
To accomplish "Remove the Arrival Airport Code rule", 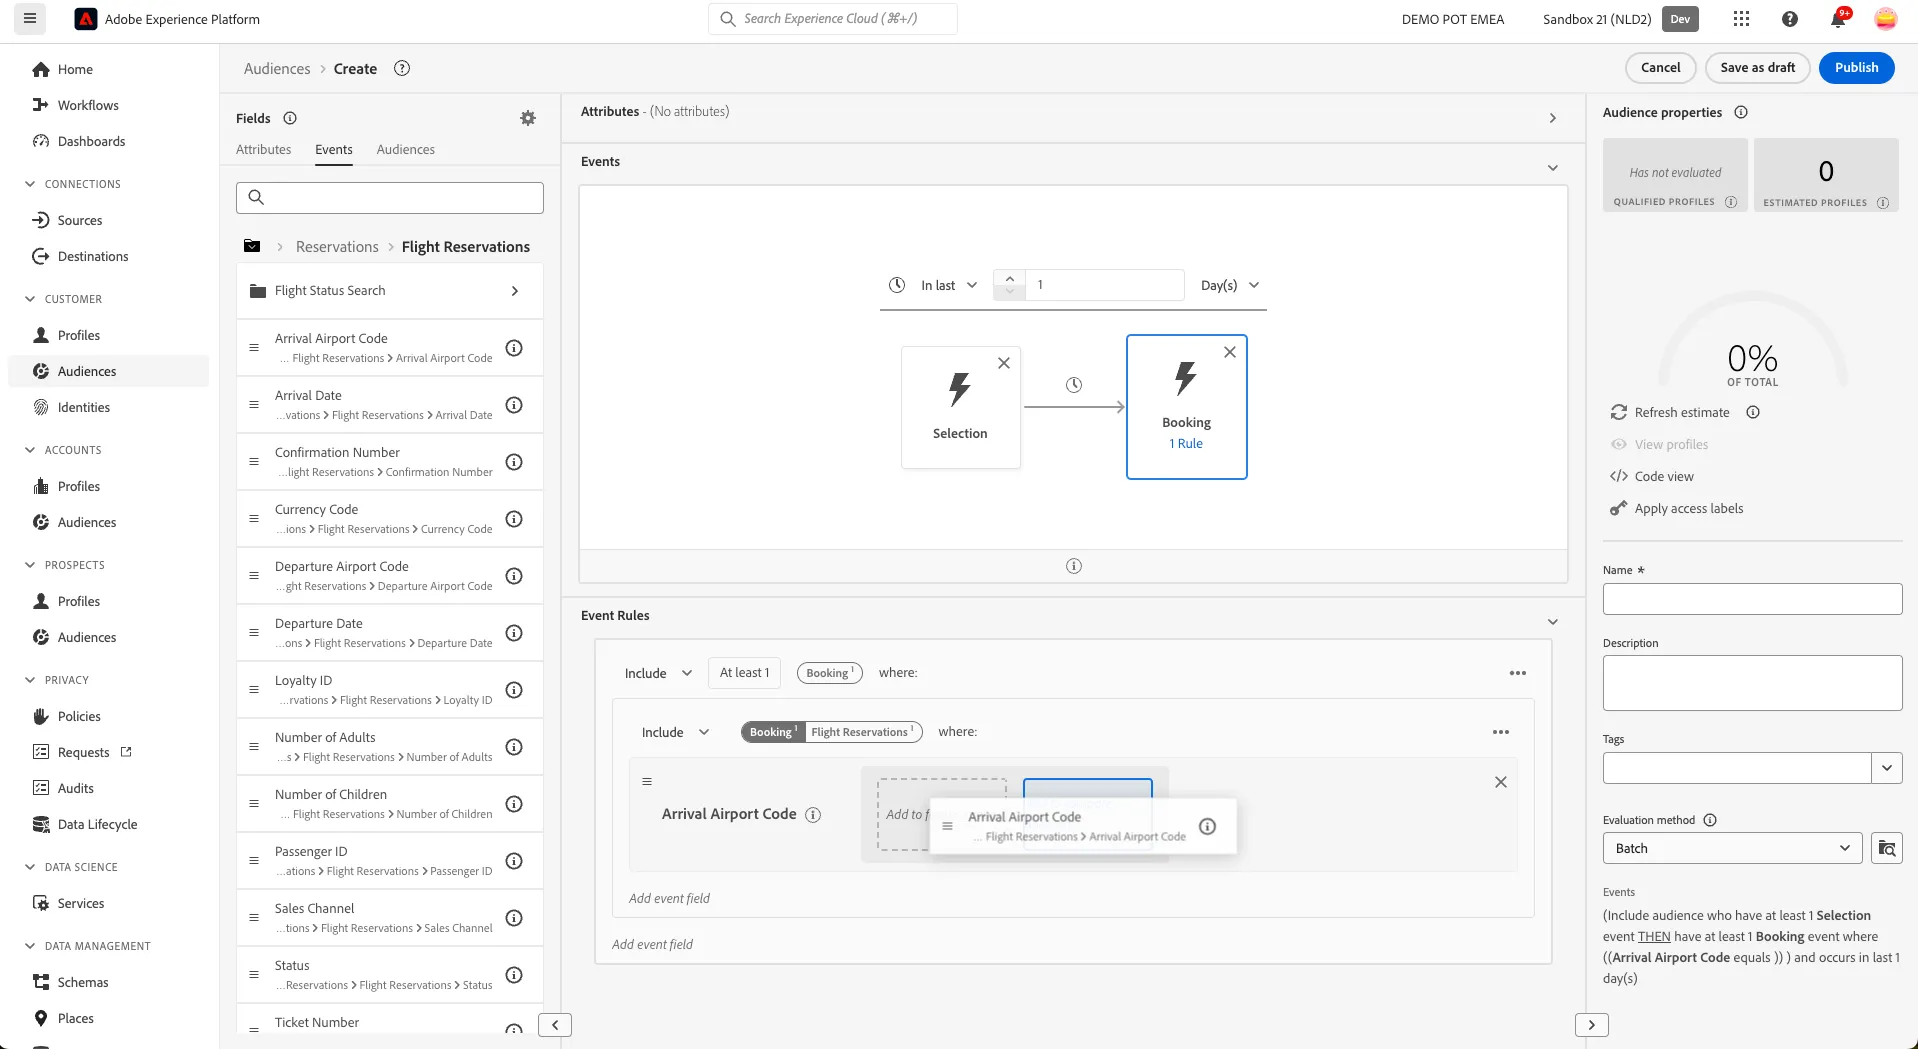I will (x=1501, y=782).
